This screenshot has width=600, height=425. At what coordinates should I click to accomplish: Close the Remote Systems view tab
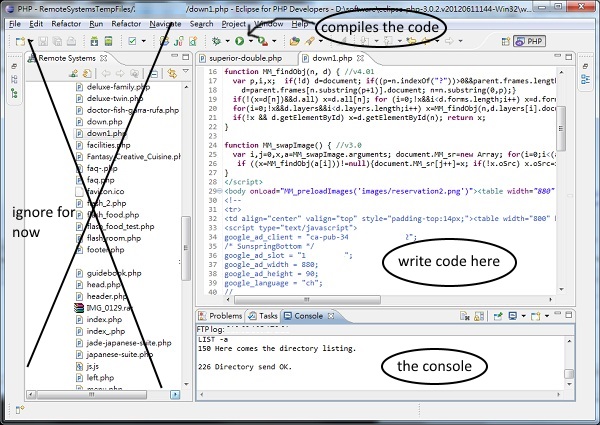pyautogui.click(x=103, y=58)
